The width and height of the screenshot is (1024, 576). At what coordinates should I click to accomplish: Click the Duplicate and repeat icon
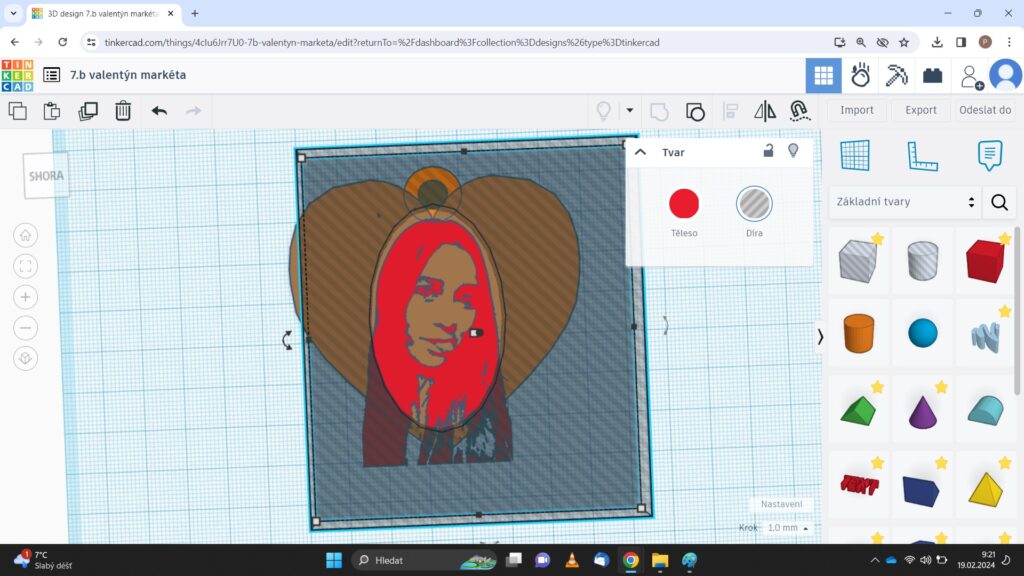[88, 111]
